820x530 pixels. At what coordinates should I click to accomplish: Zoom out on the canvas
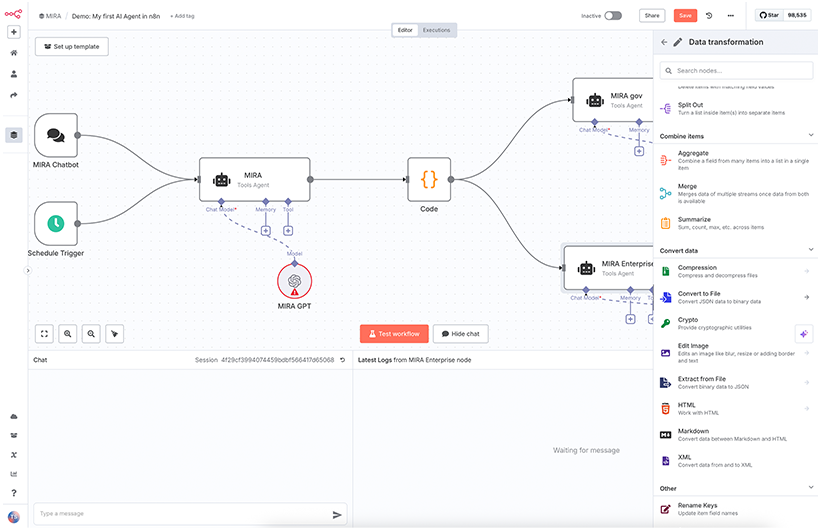pos(91,334)
